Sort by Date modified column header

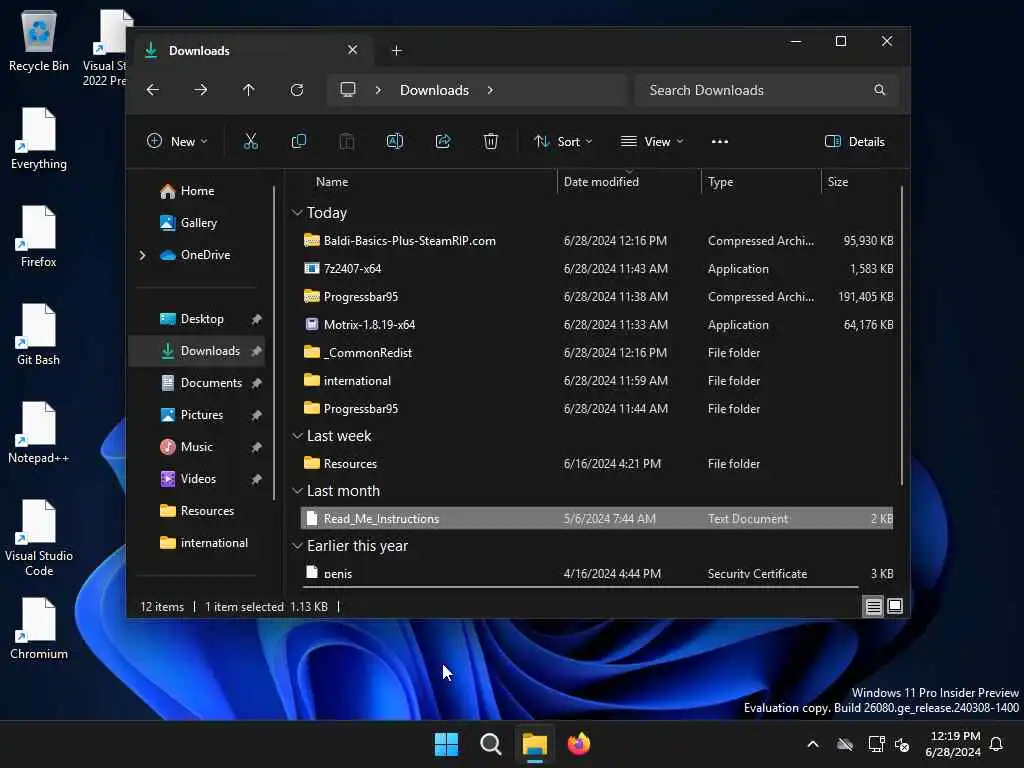tap(630, 182)
